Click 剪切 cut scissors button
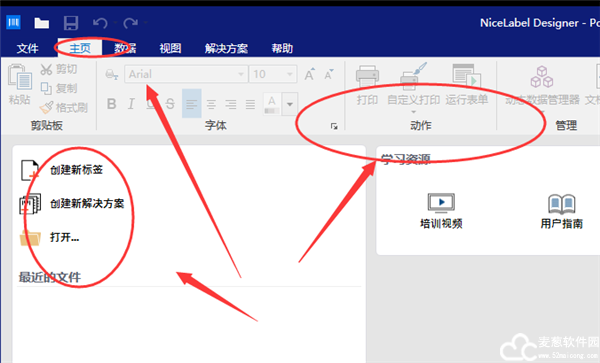Screen dimensions: 600x363 59,69
